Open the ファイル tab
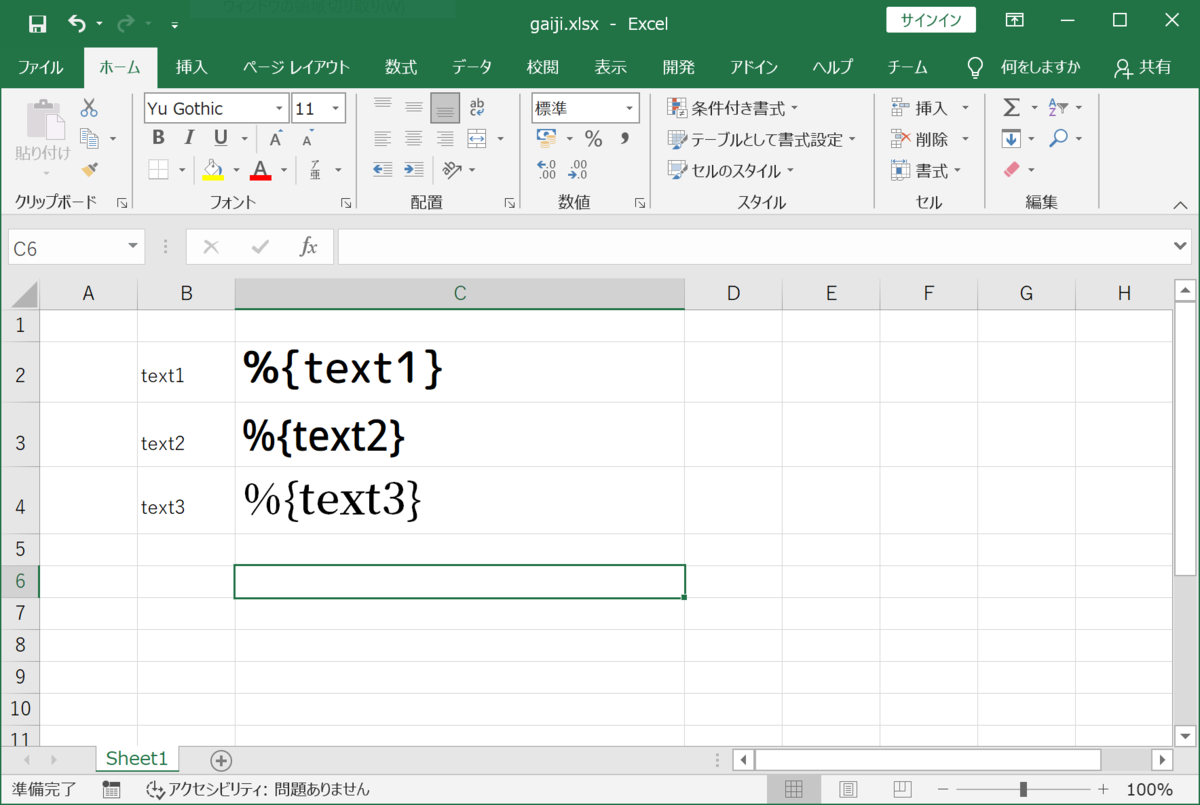This screenshot has width=1200, height=805. pyautogui.click(x=41, y=67)
